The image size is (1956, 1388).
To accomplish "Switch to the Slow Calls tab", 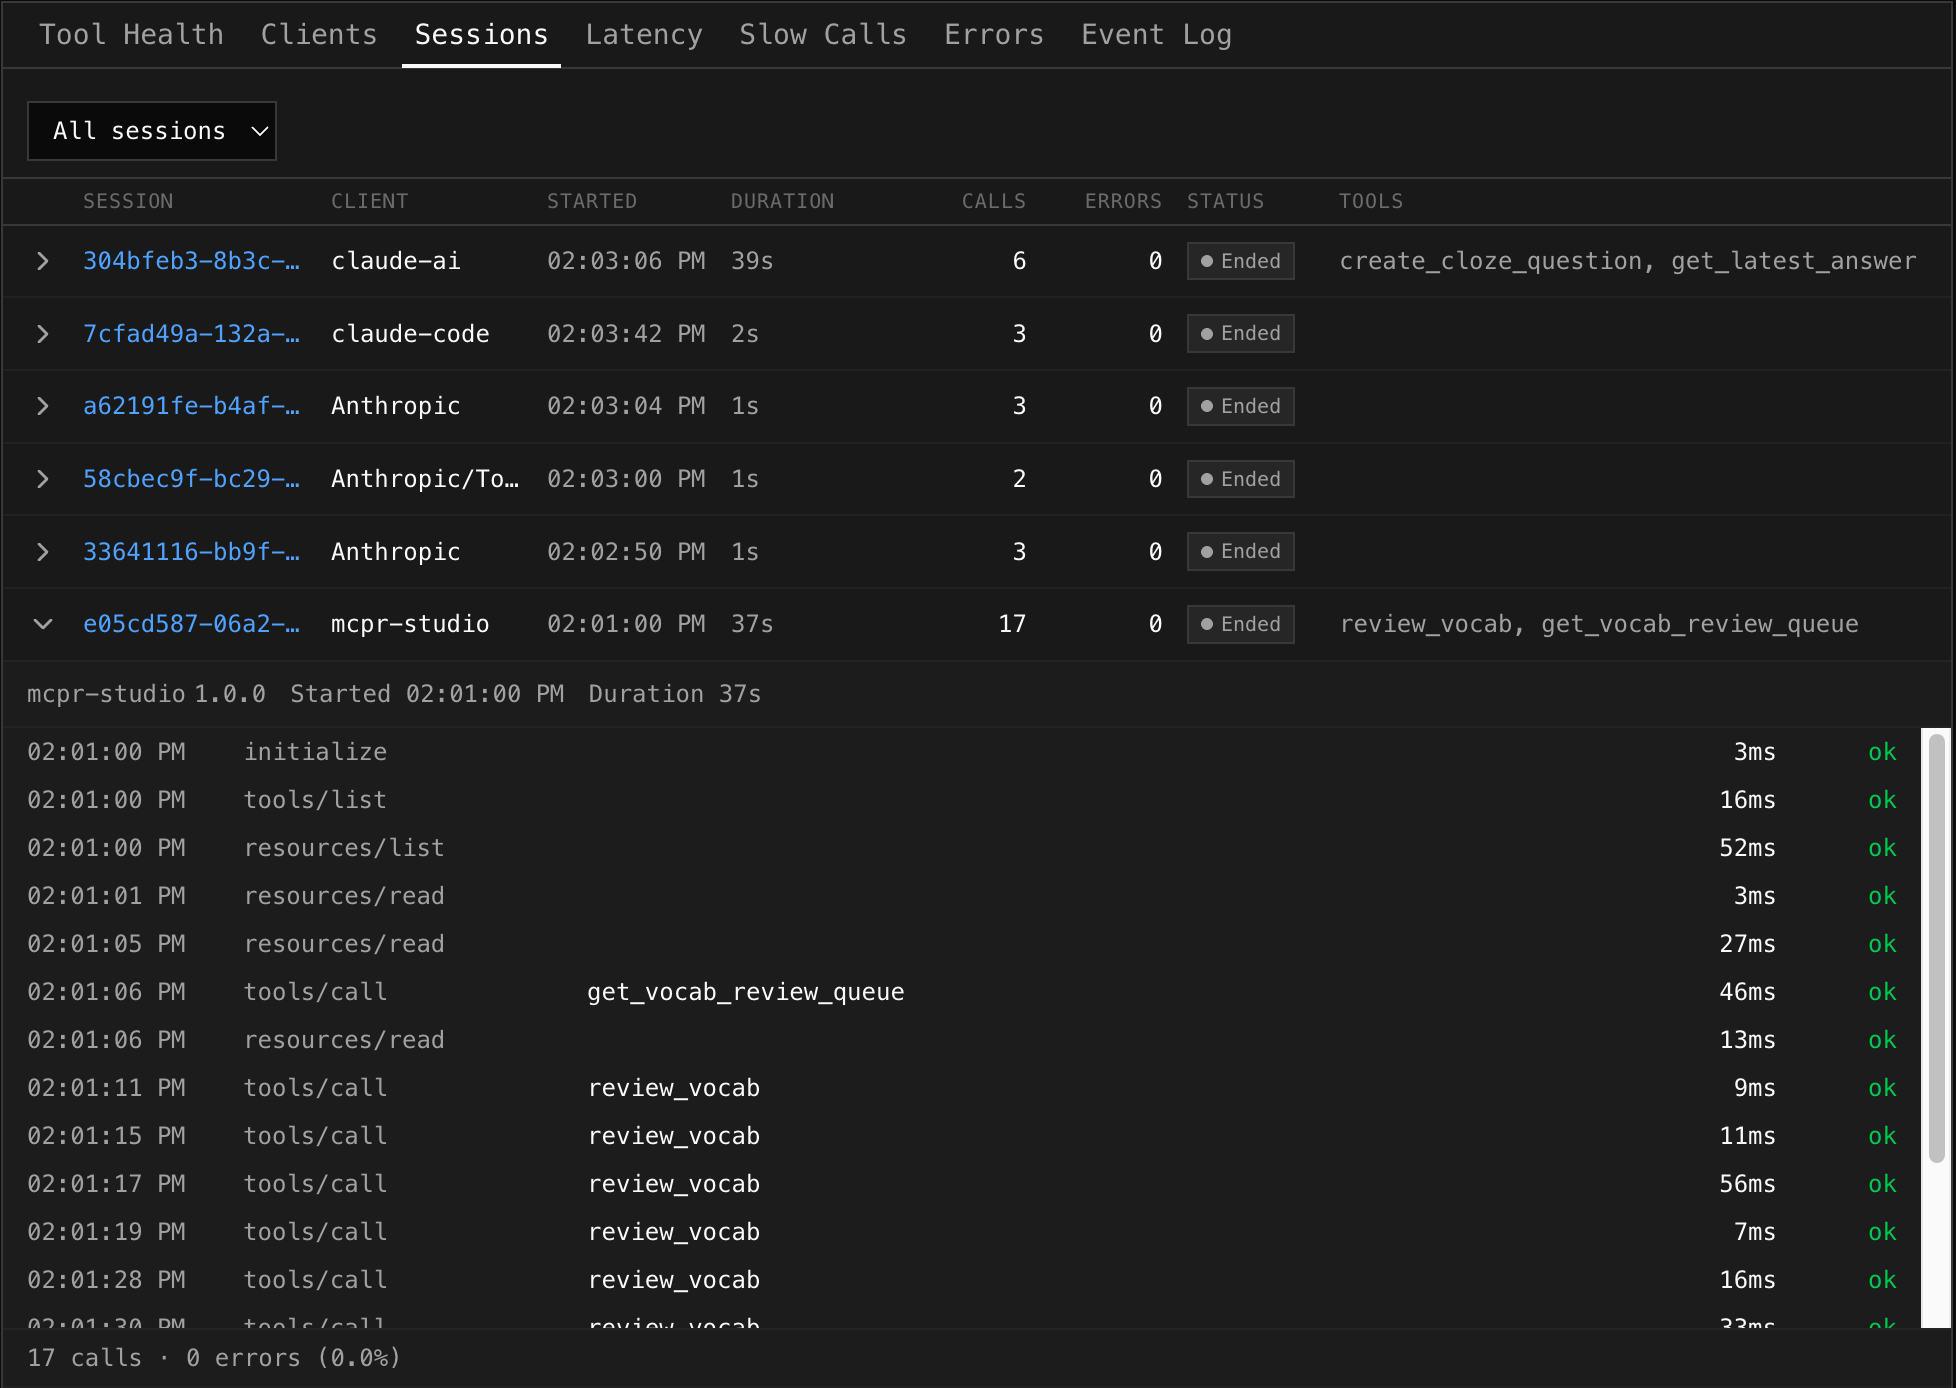I will (x=822, y=34).
